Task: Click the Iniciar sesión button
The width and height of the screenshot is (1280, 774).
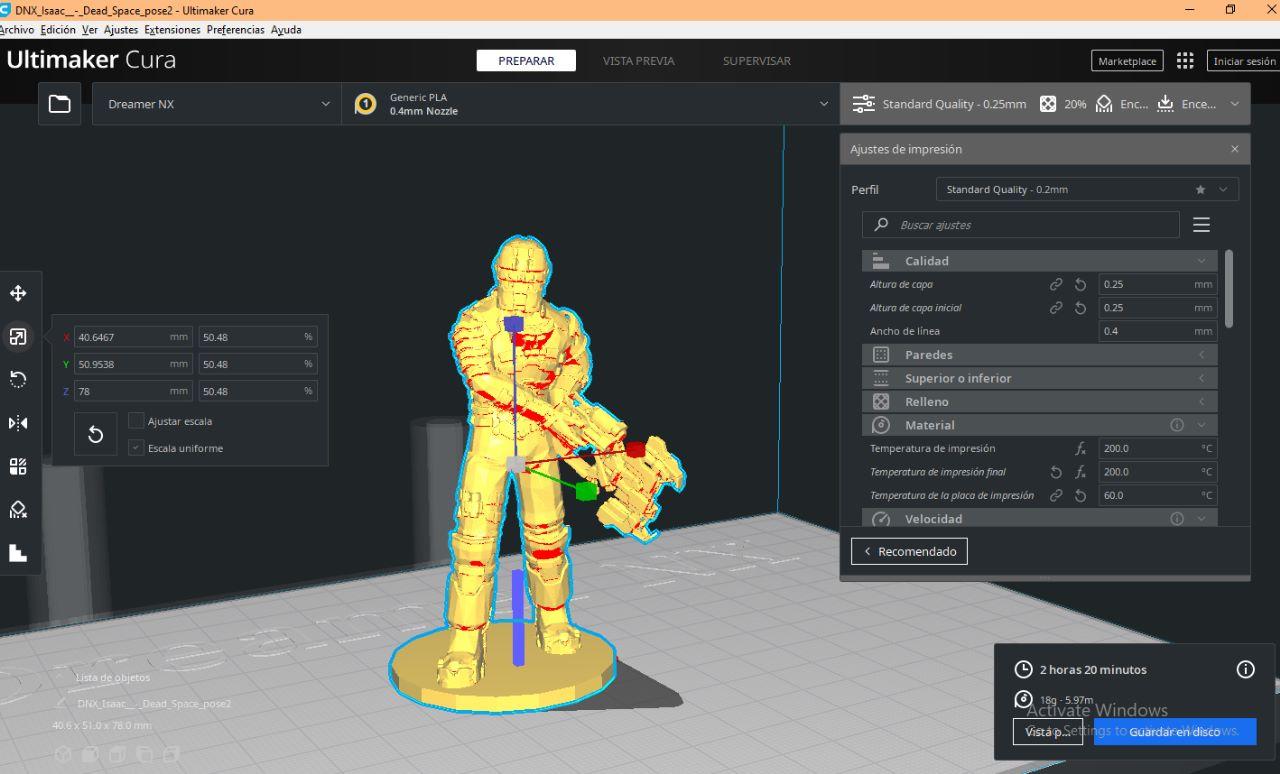Action: point(1244,61)
